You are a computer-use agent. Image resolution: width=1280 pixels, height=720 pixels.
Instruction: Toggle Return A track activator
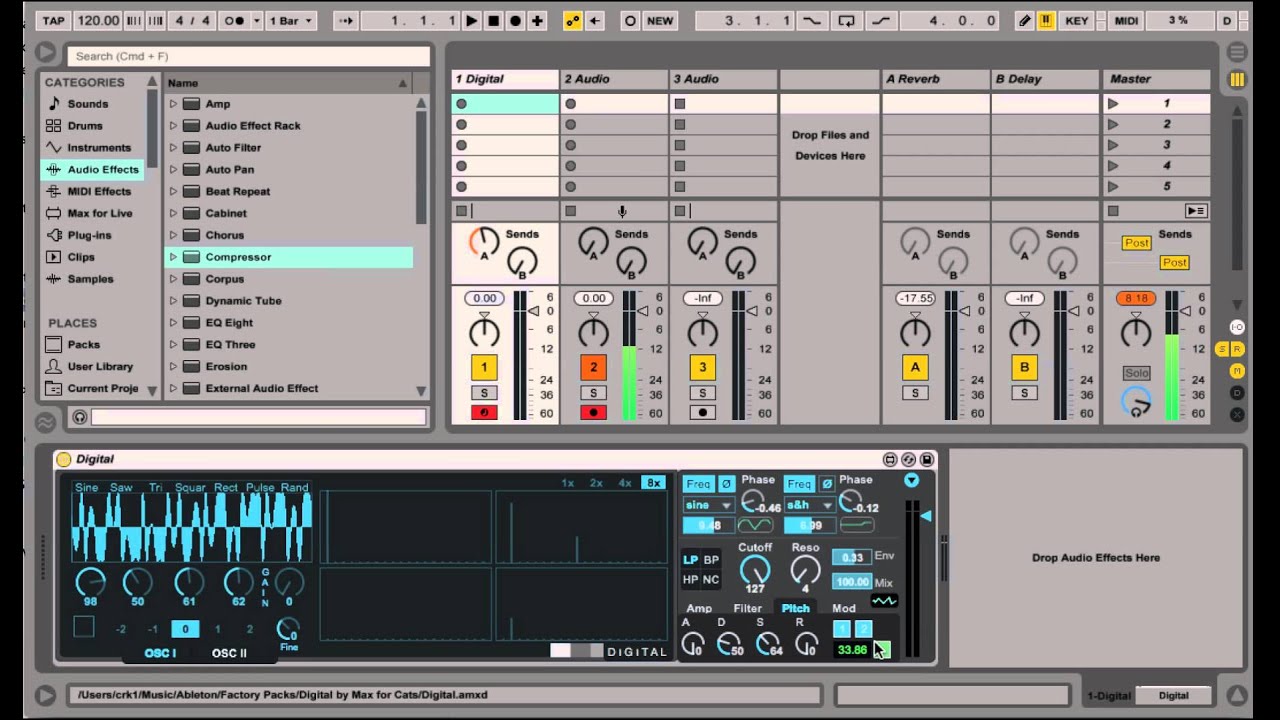pos(915,367)
